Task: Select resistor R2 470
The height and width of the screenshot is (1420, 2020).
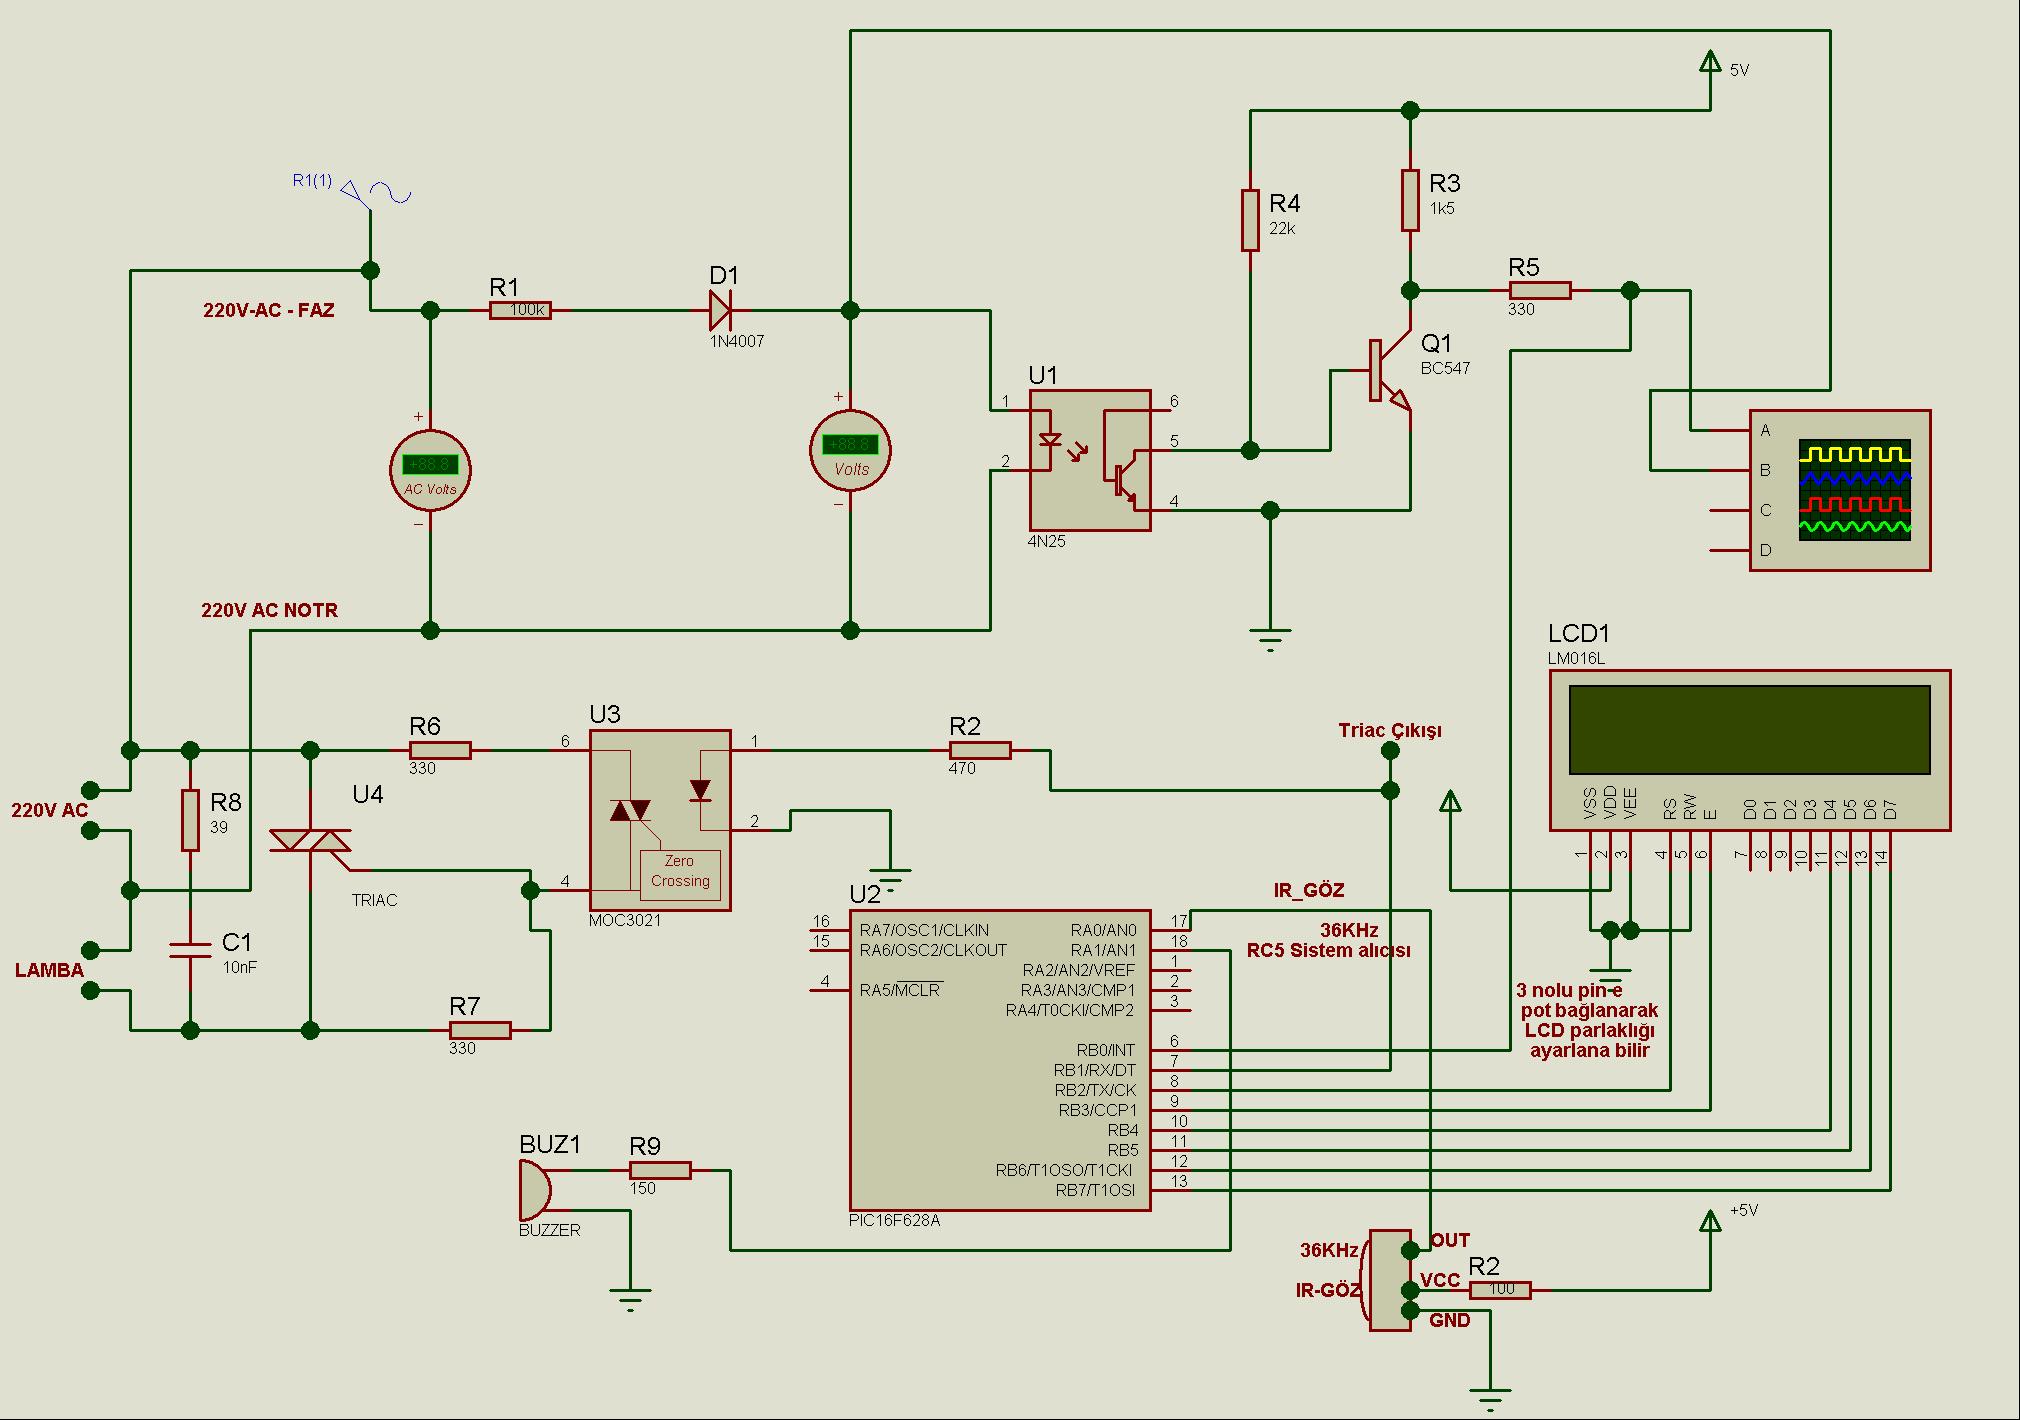Action: 980,750
